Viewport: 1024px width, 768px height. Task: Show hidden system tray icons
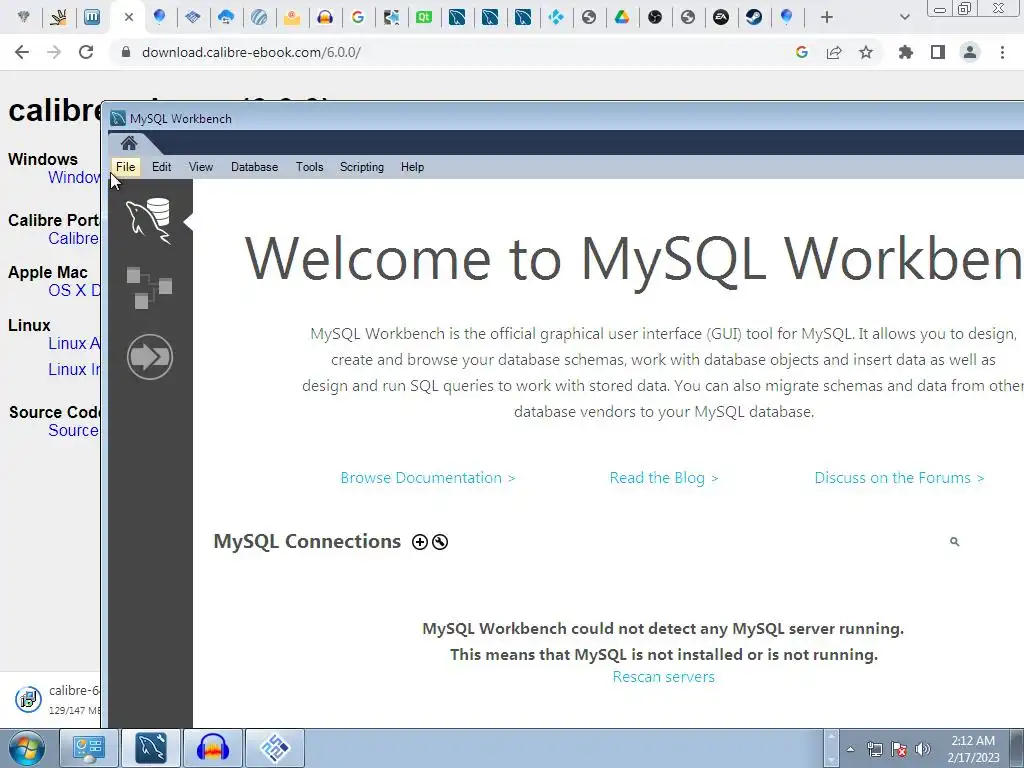click(x=850, y=749)
